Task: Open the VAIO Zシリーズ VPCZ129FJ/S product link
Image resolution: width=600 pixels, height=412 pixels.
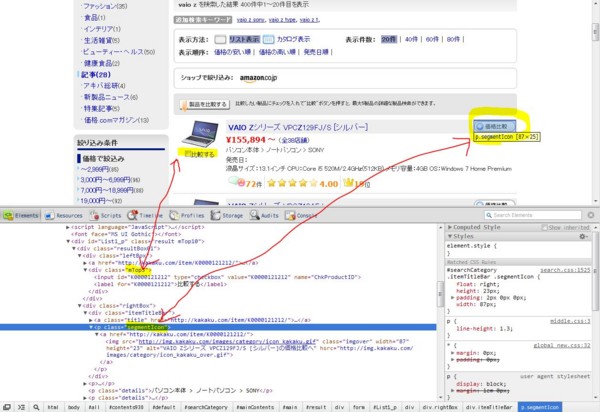Action: tap(298, 127)
